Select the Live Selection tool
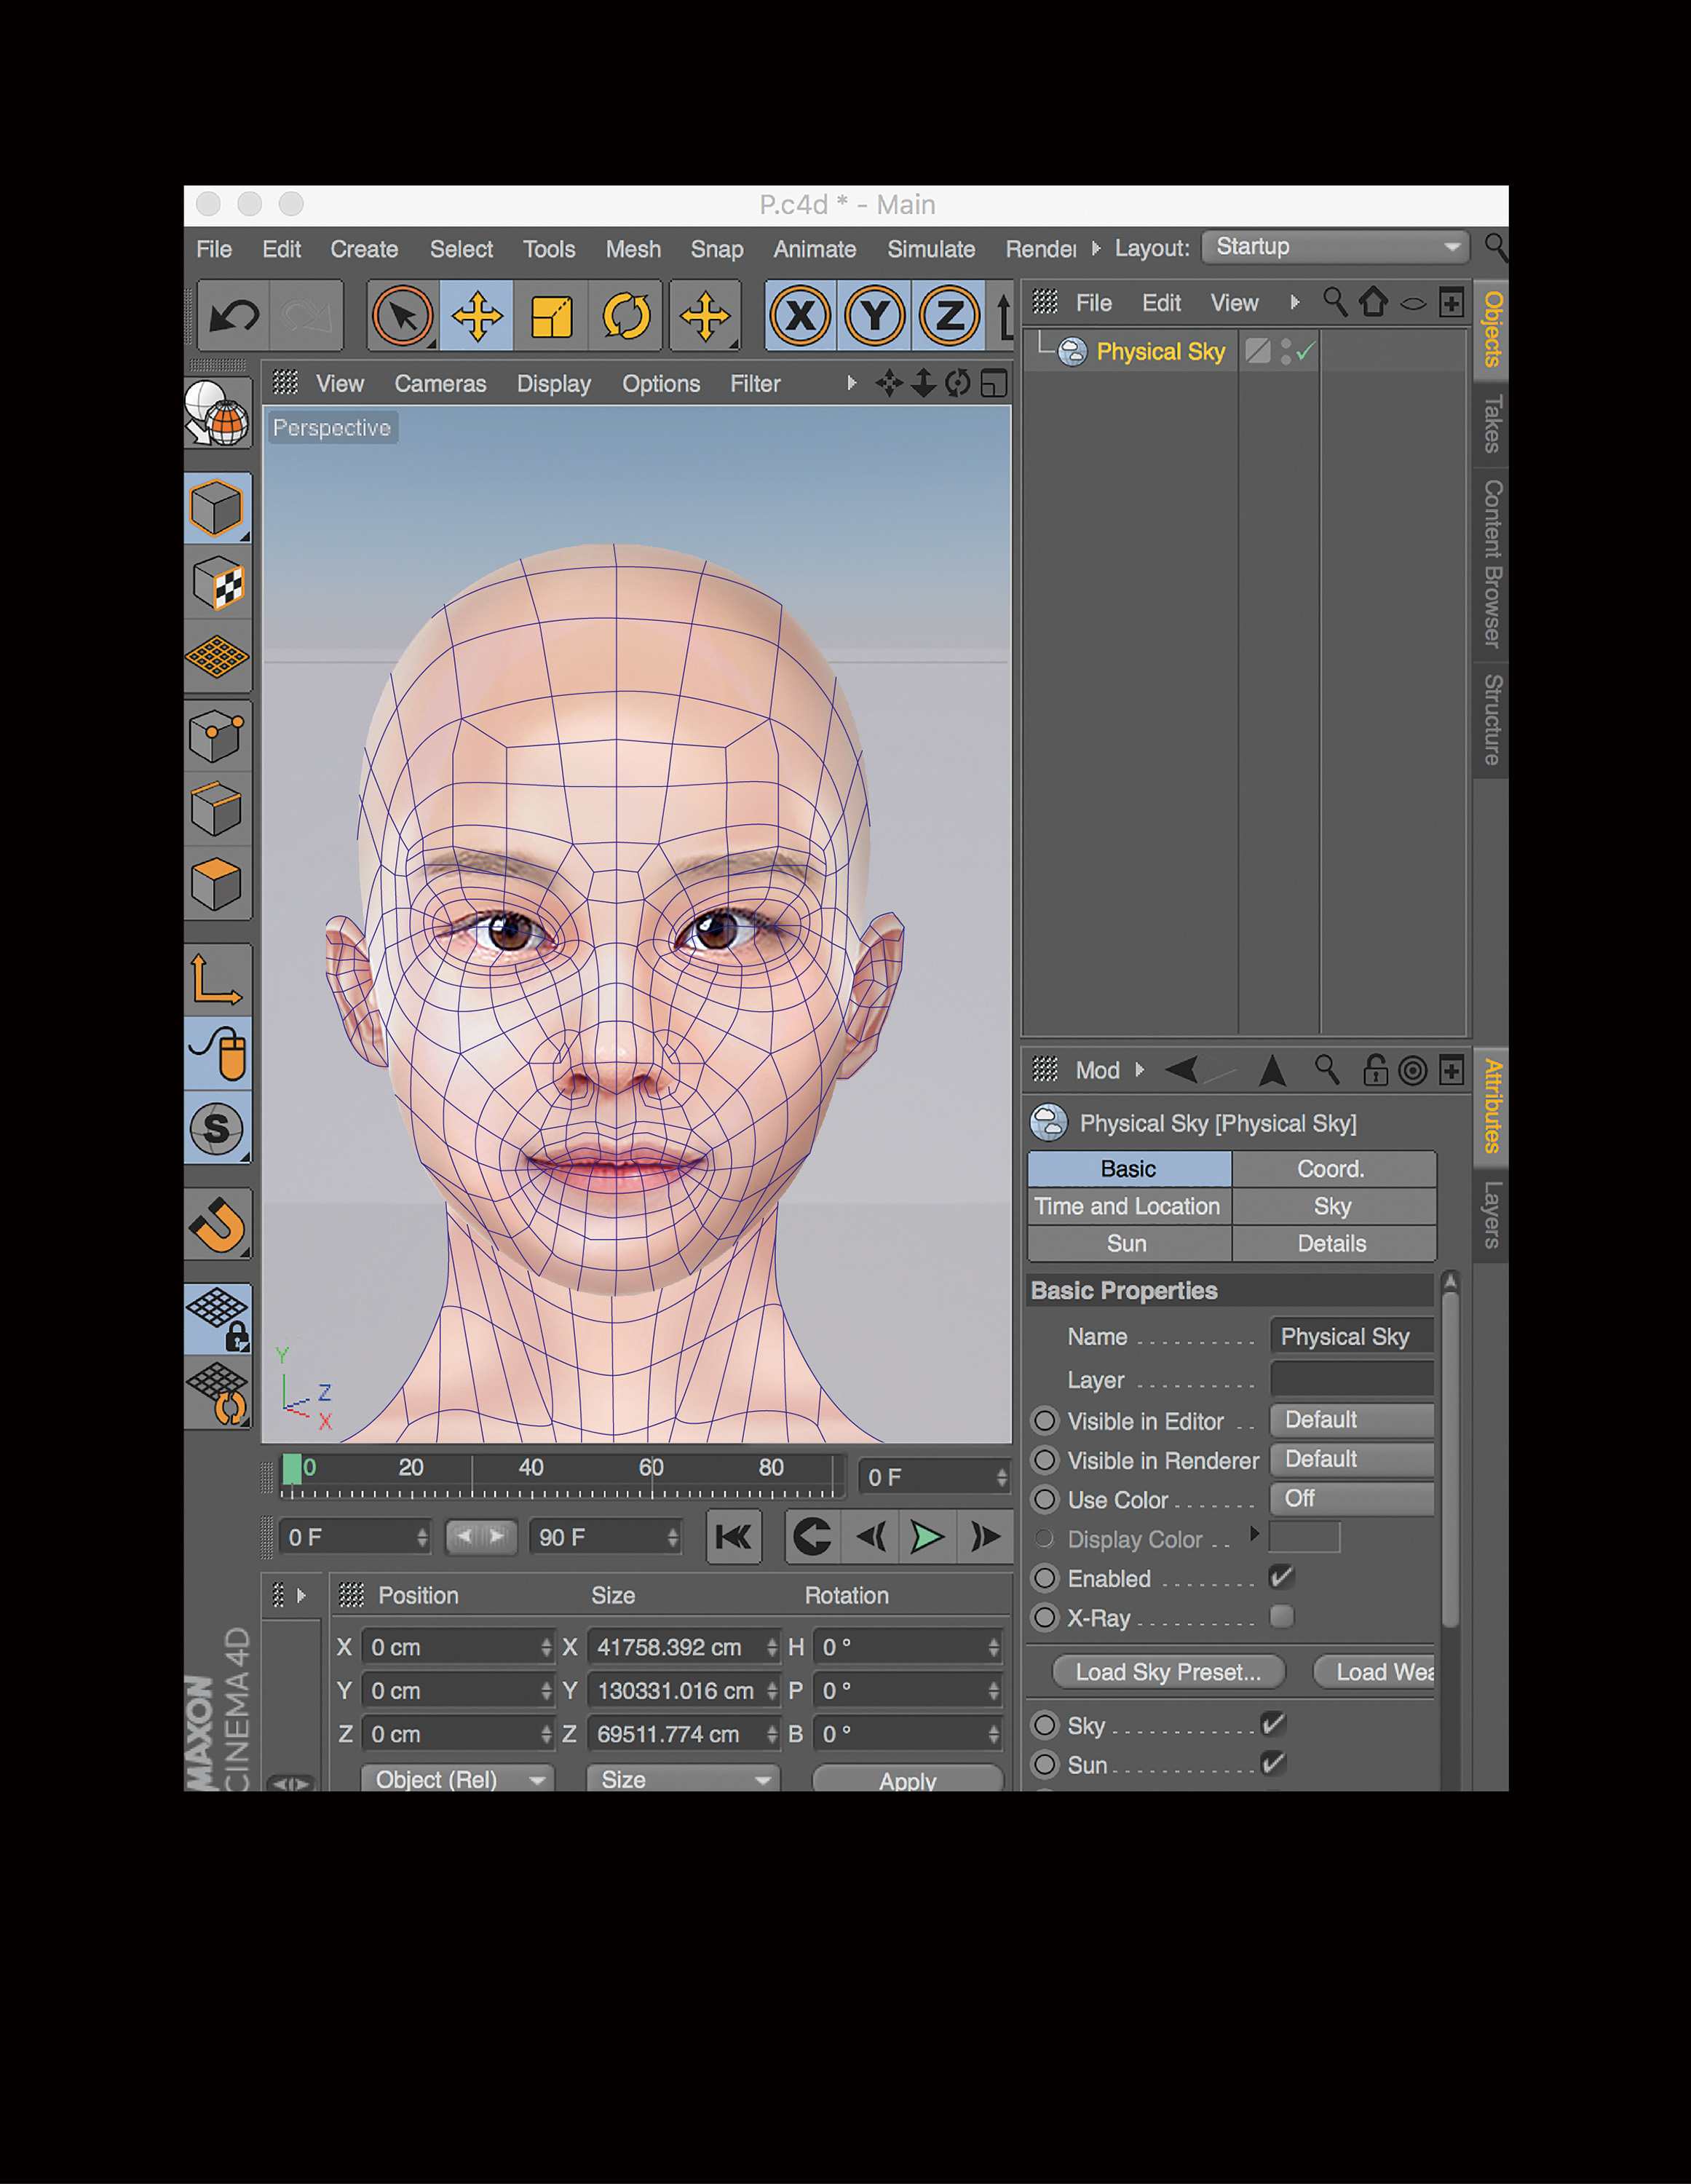The width and height of the screenshot is (1691, 2184). tap(403, 317)
